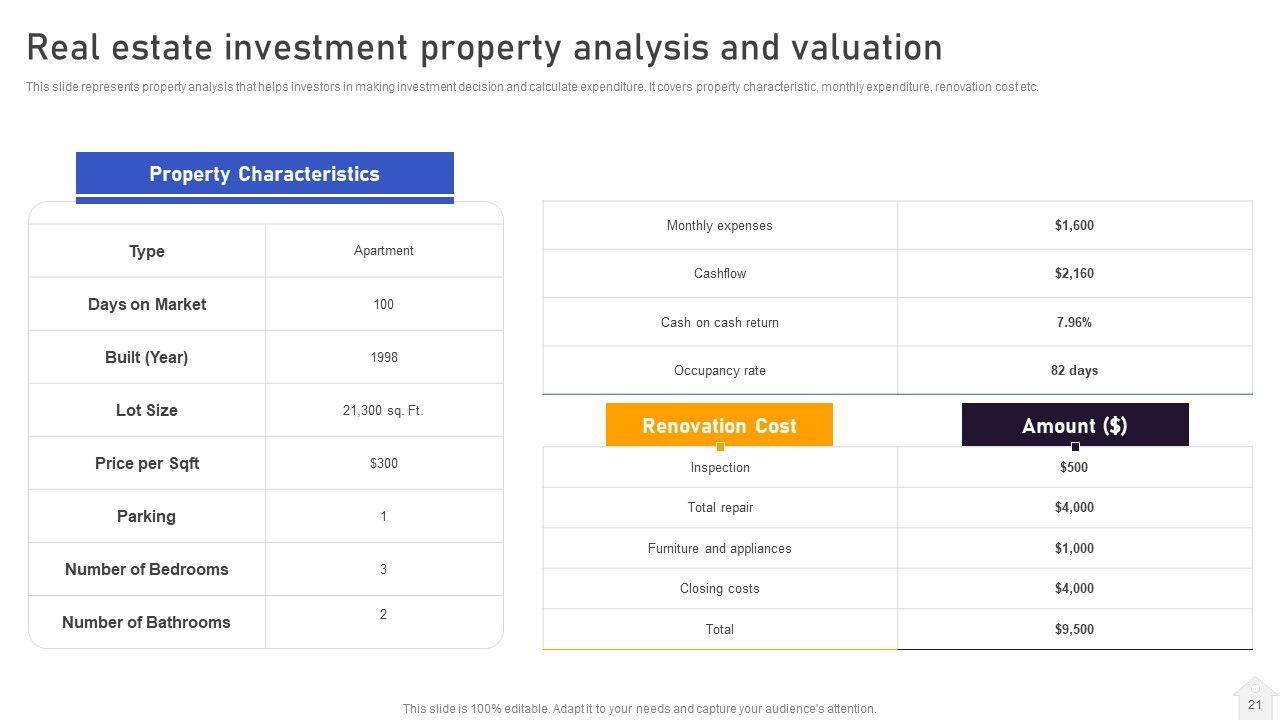Click the Cashflow row label

[720, 274]
